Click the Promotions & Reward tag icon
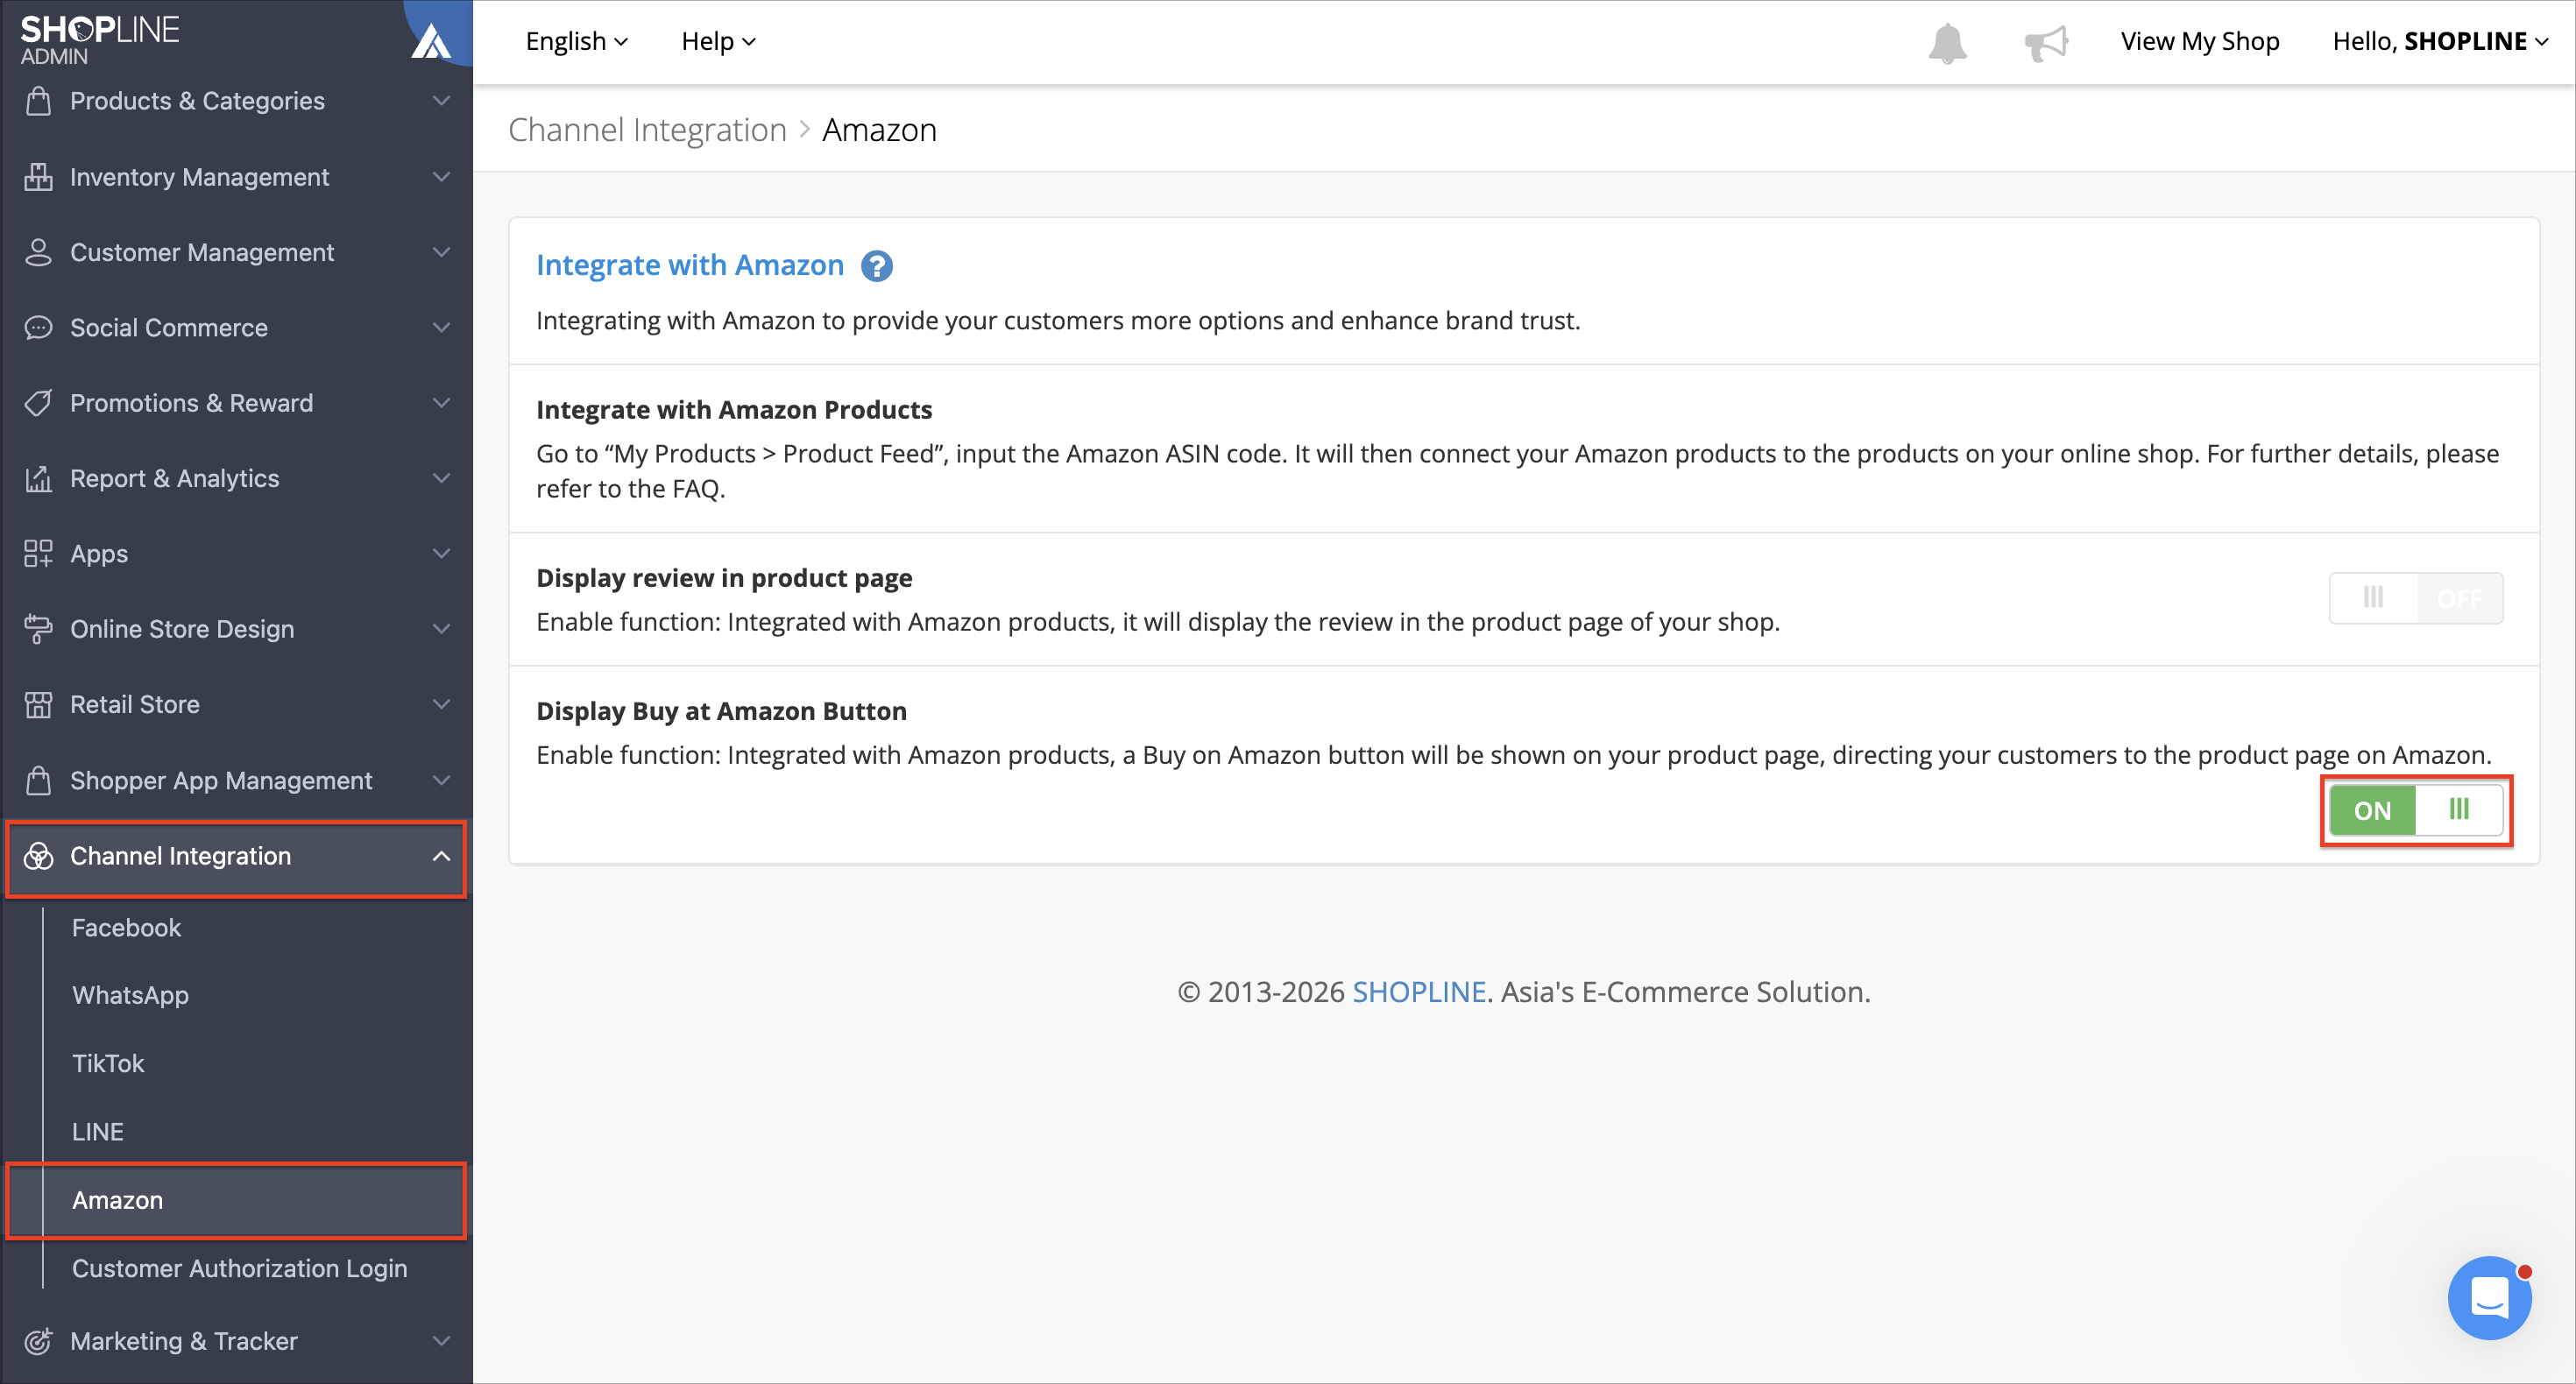The width and height of the screenshot is (2576, 1384). click(38, 403)
